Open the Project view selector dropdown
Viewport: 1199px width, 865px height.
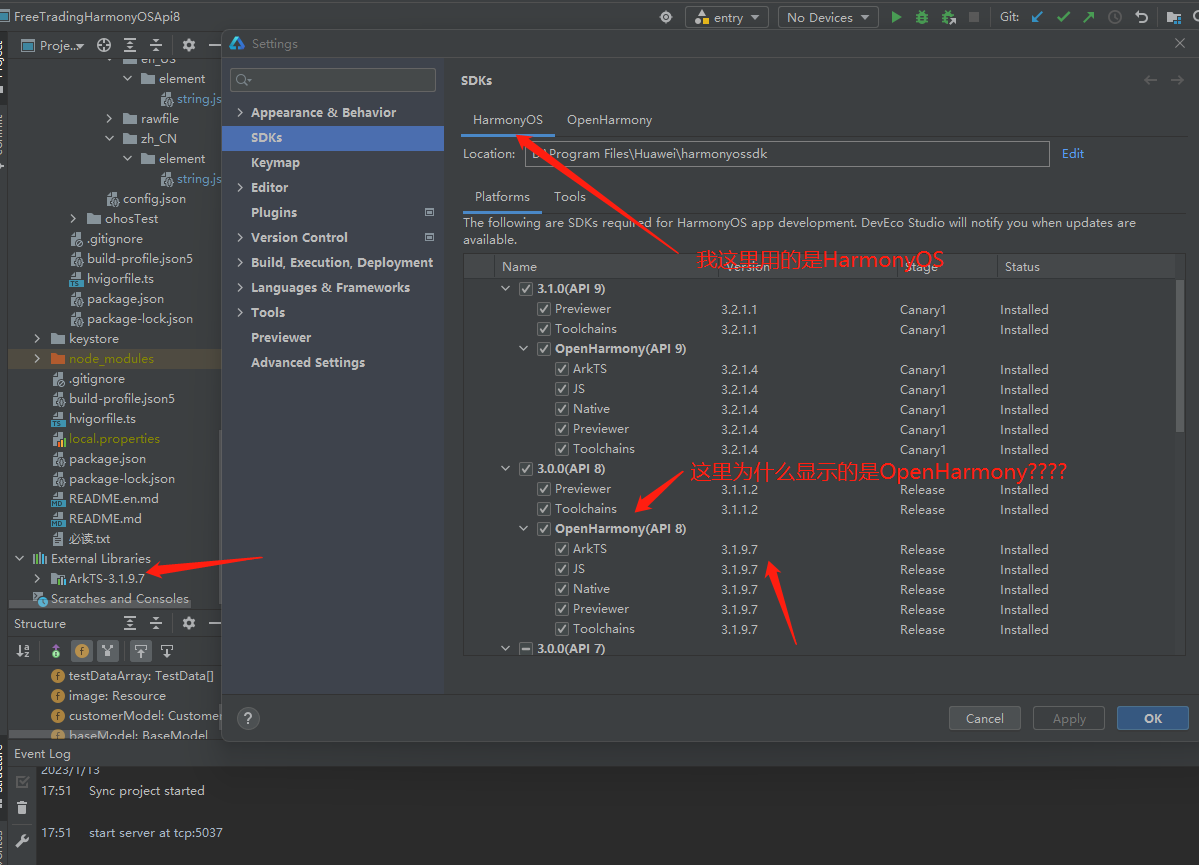53,45
